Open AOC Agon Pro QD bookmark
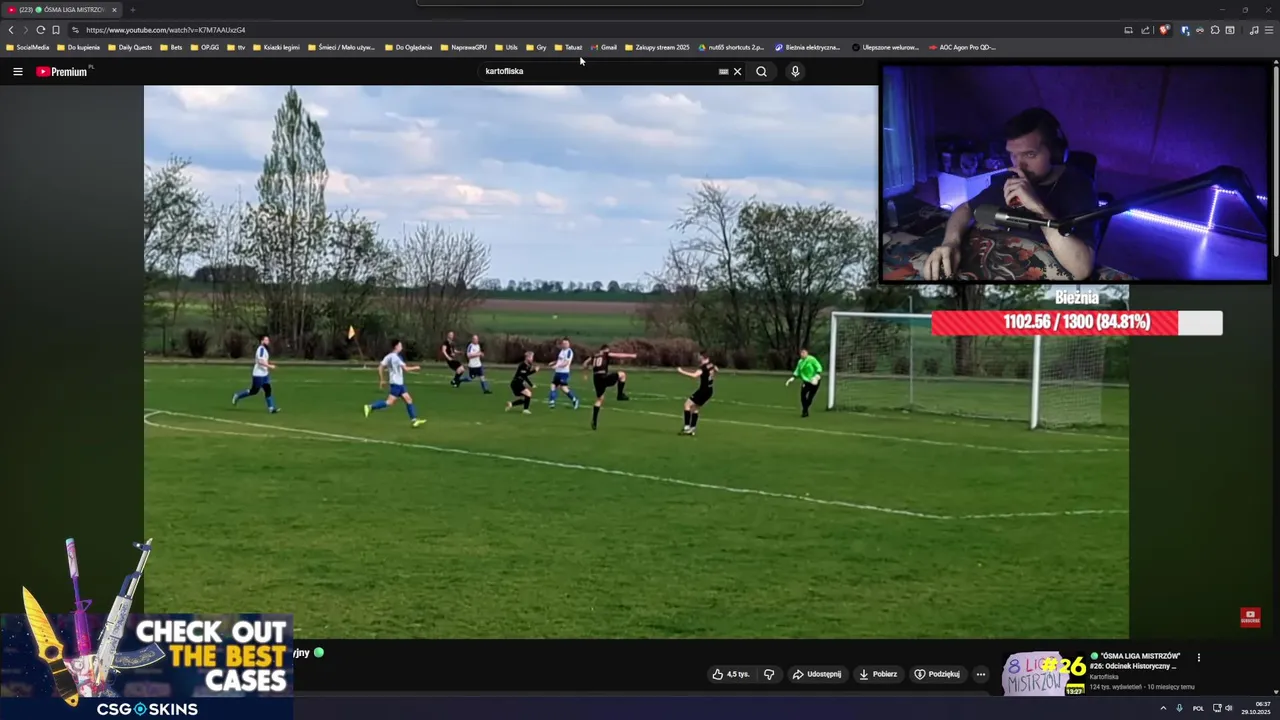This screenshot has width=1280, height=720. [962, 47]
